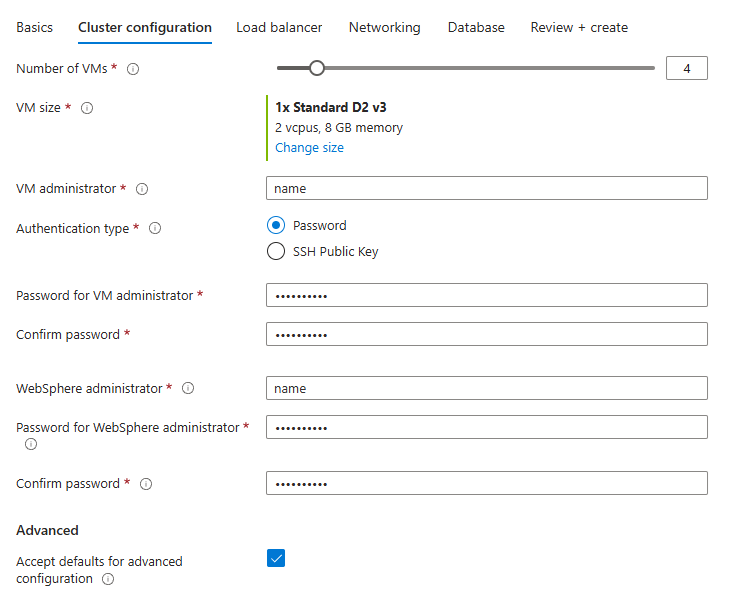
Task: Click the Number of VMs slider handle
Action: pos(317,68)
